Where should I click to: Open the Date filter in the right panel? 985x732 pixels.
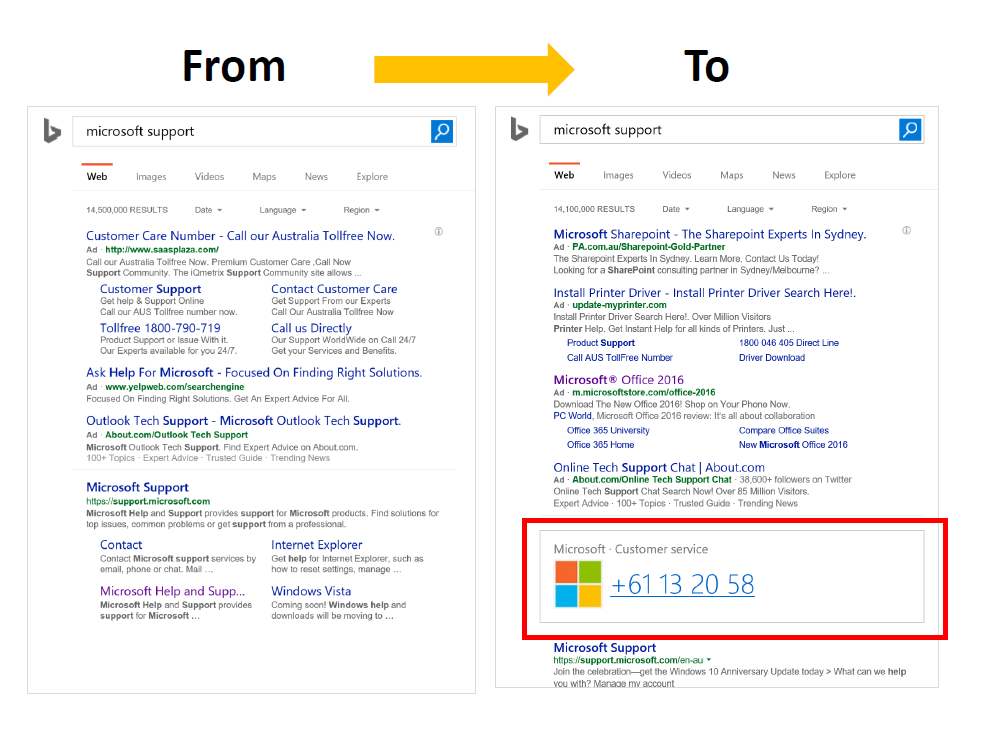point(675,209)
